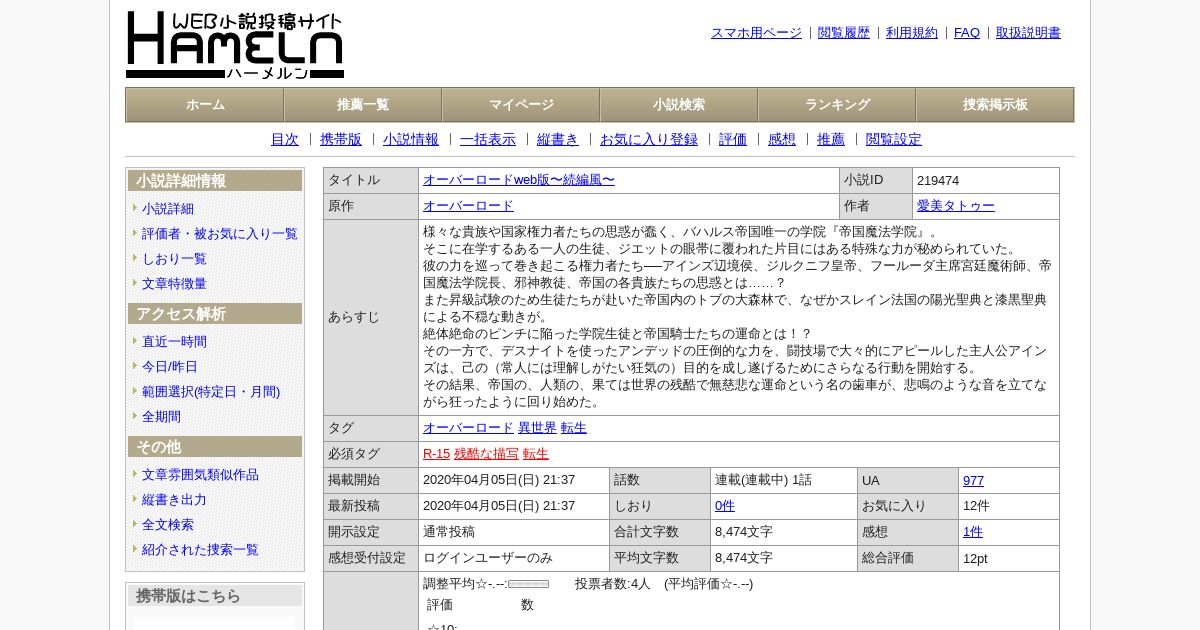The width and height of the screenshot is (1200, 630).
Task: Open 今日/昨日 access analysis
Action: [x=170, y=367]
